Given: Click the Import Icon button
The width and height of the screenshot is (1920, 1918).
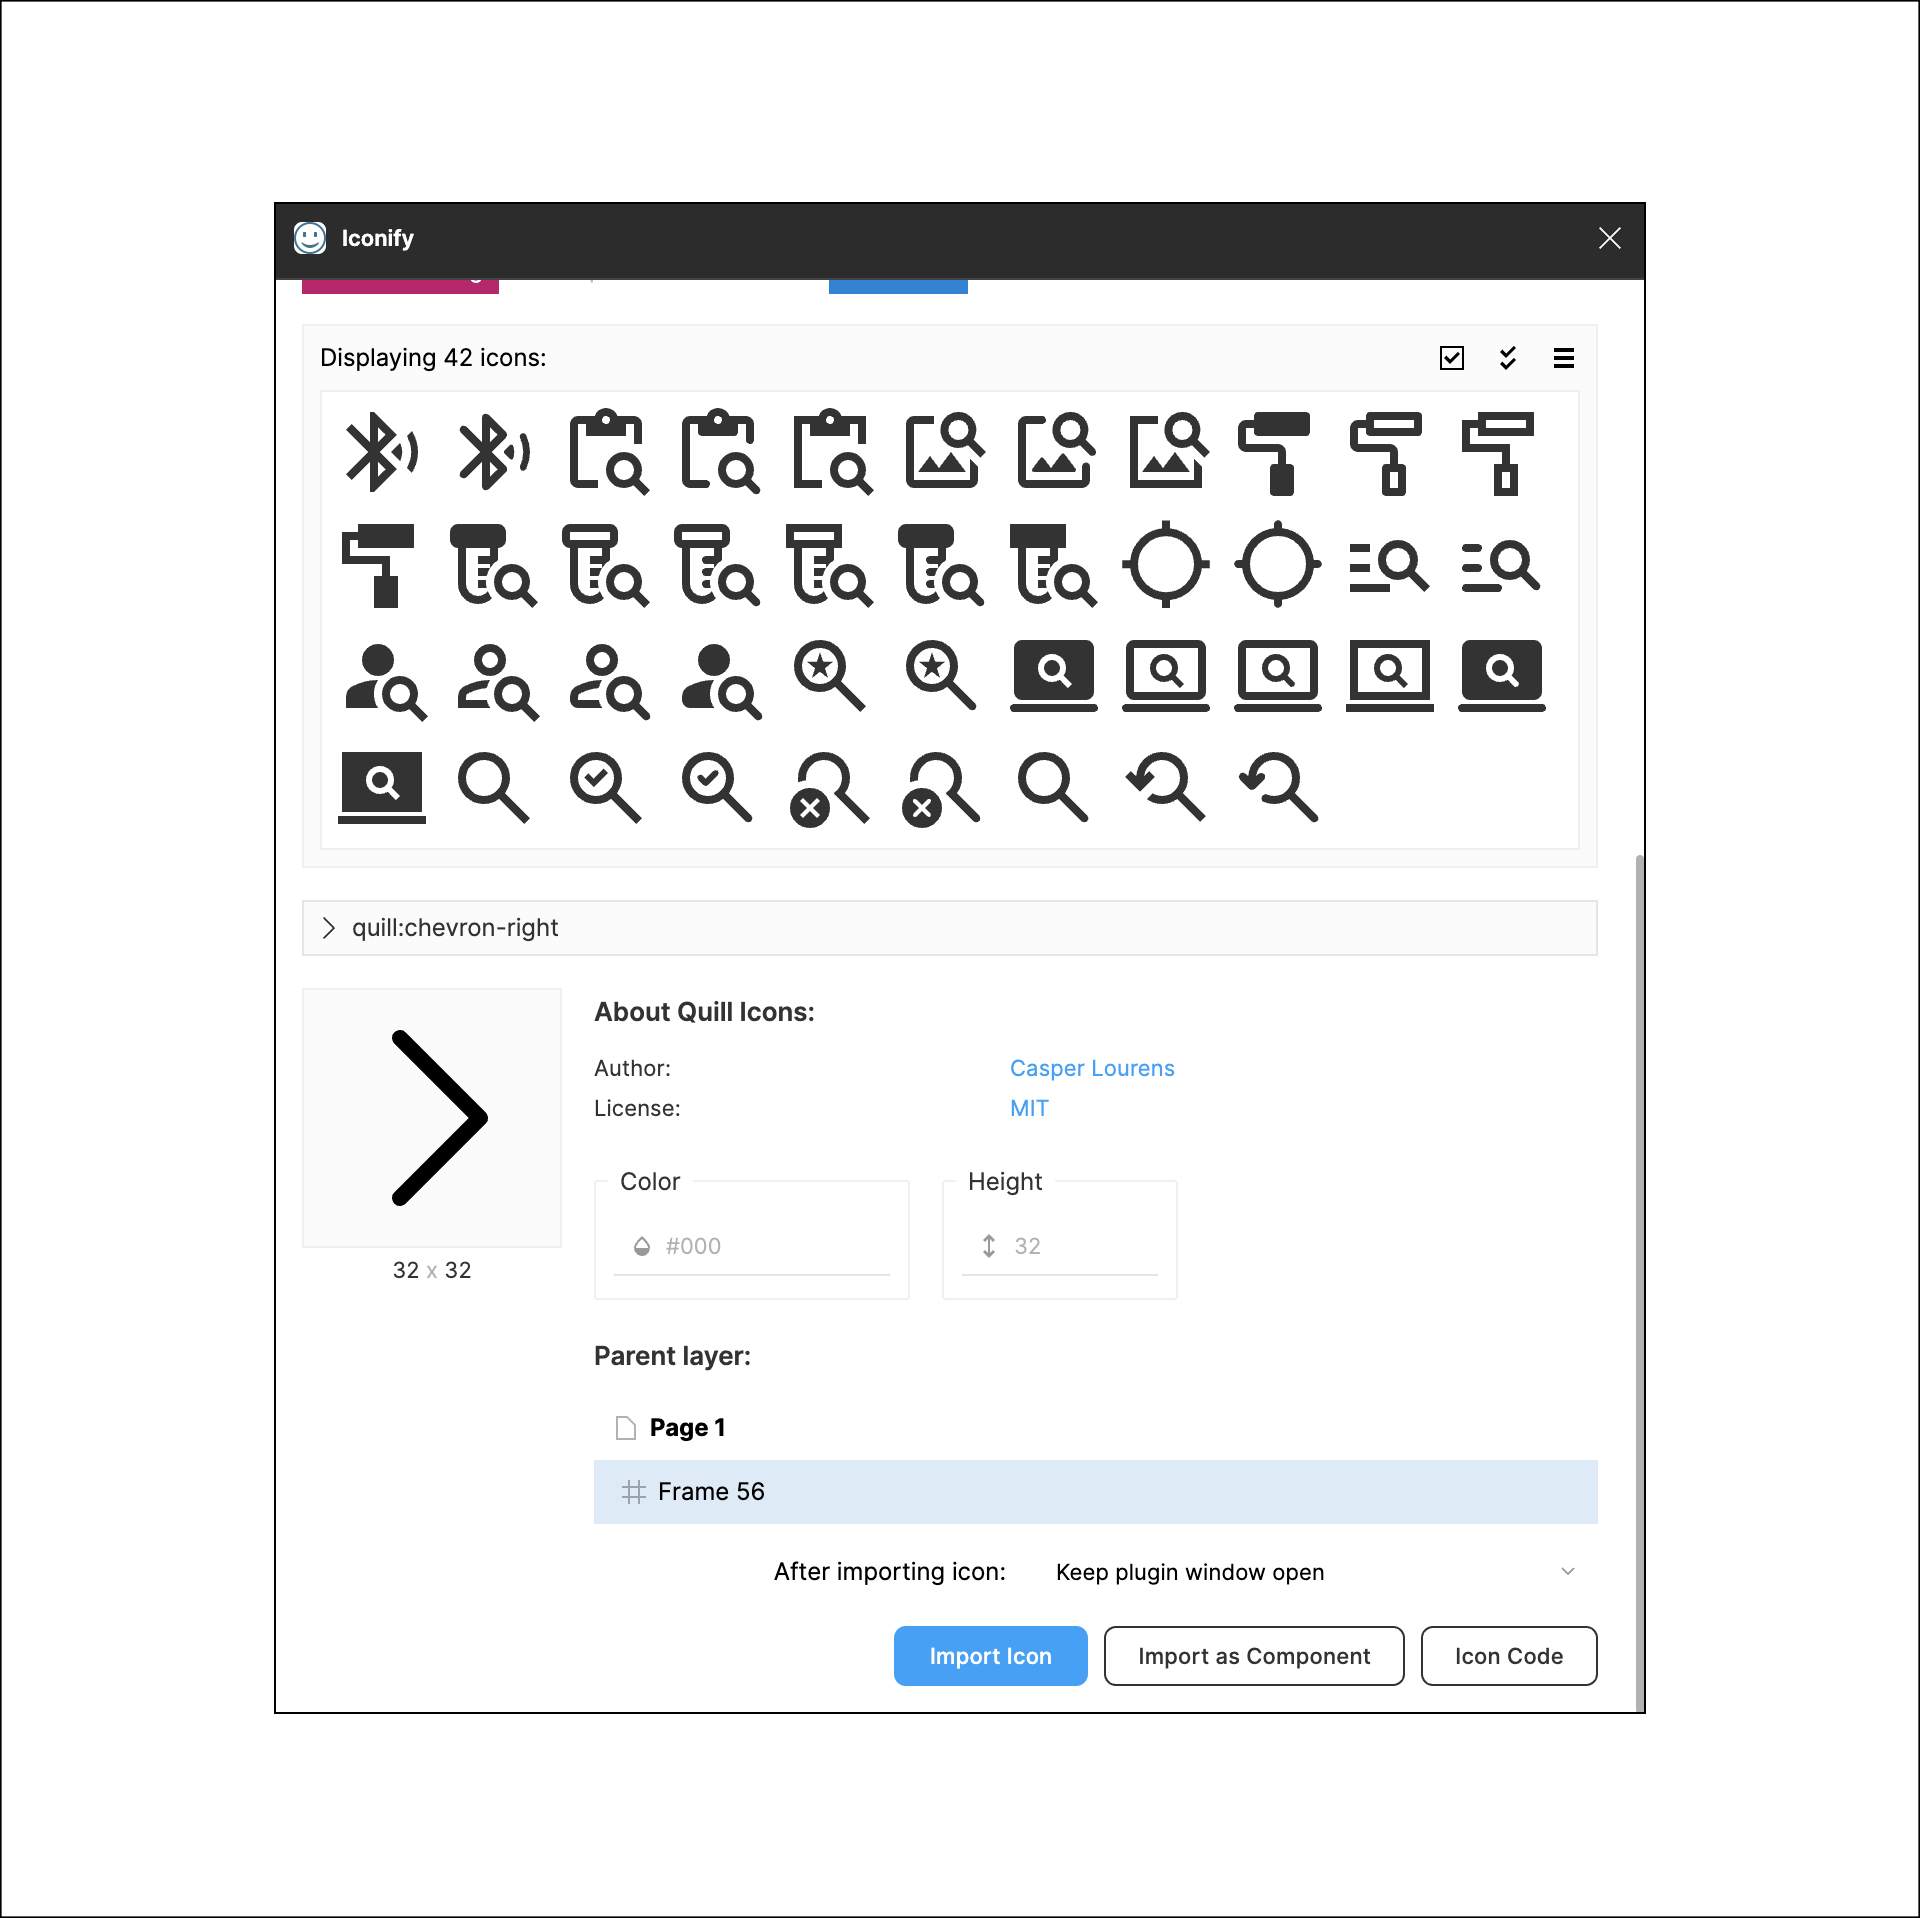Looking at the screenshot, I should [x=989, y=1656].
